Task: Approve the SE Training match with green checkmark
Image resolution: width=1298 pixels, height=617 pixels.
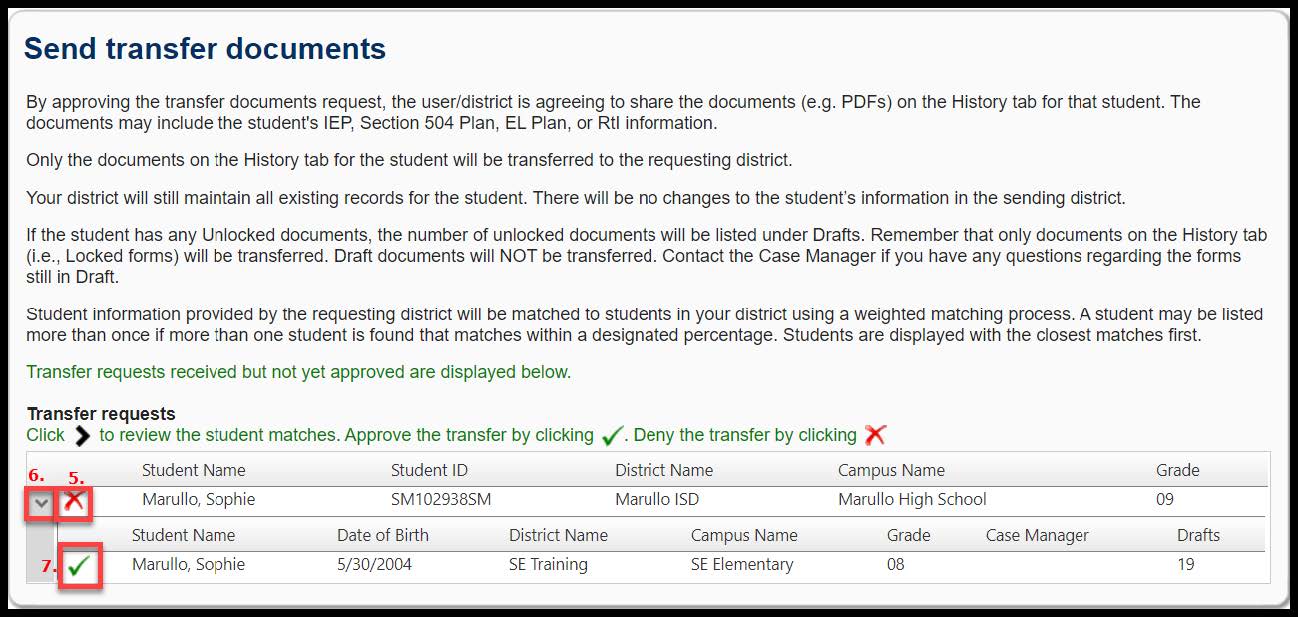Action: pos(80,566)
